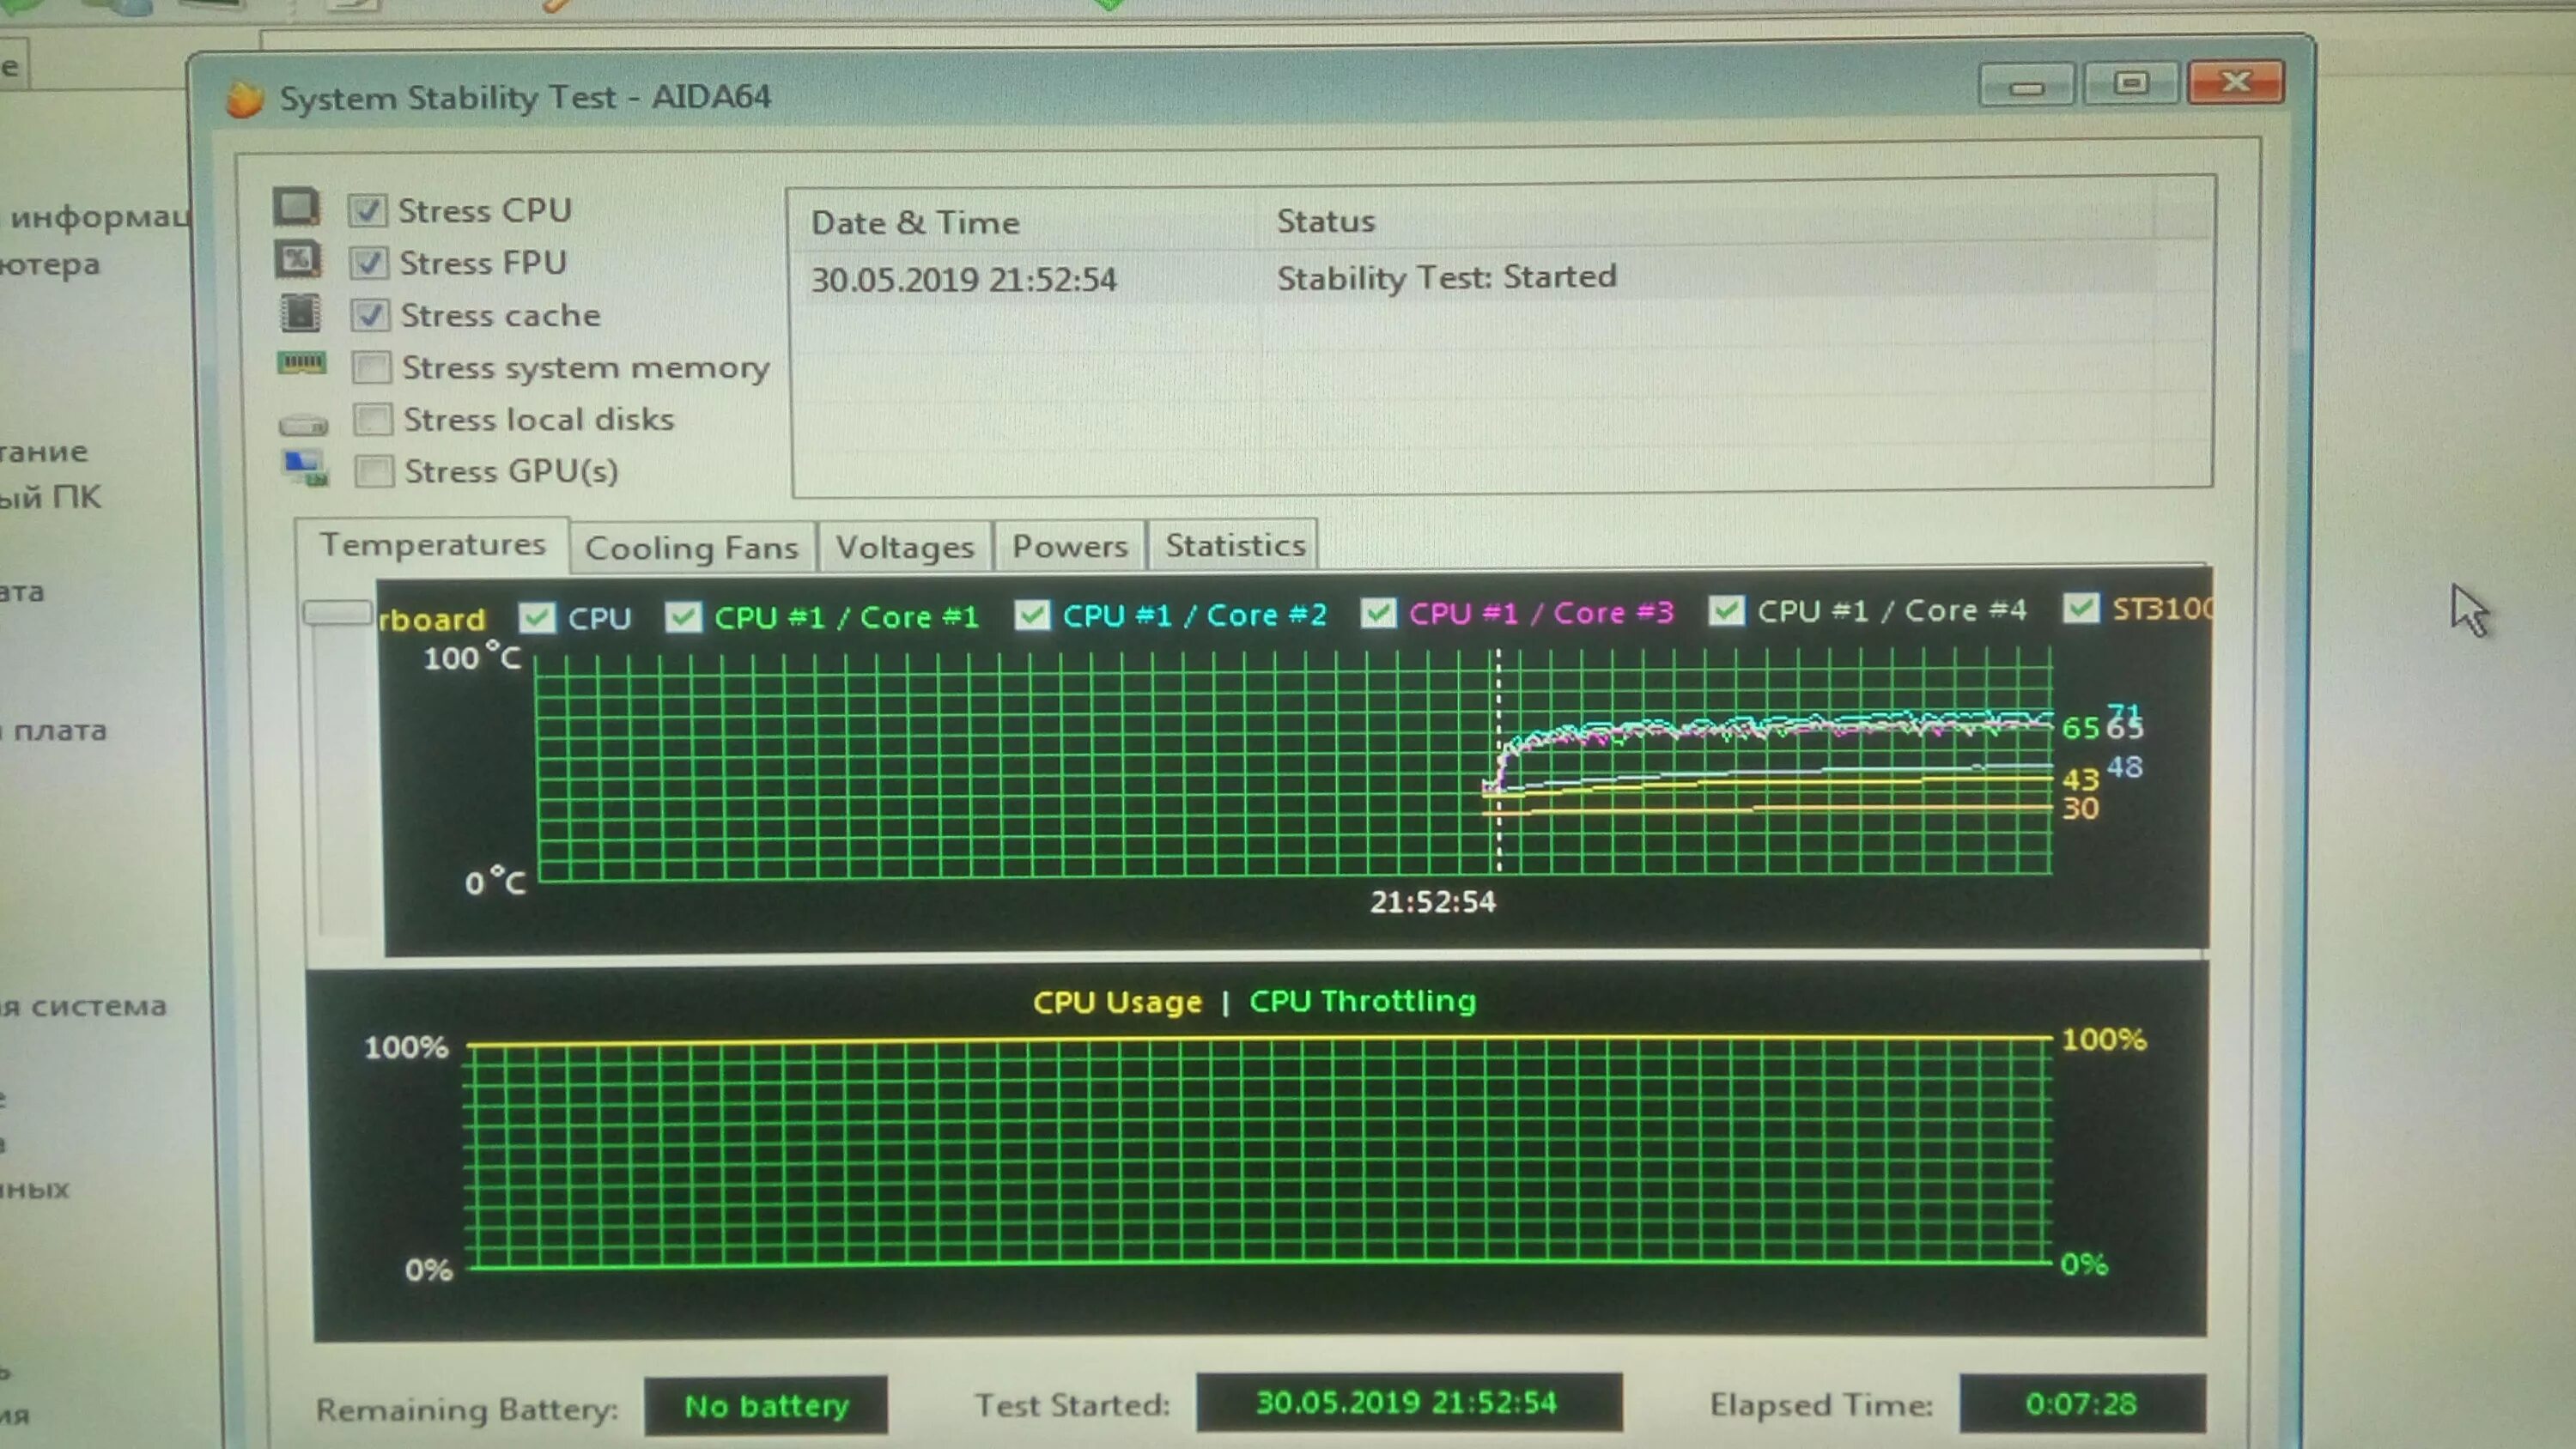The width and height of the screenshot is (2576, 1449).
Task: Toggle CPU #1 / Core #2 graph checkbox
Action: pos(1032,614)
